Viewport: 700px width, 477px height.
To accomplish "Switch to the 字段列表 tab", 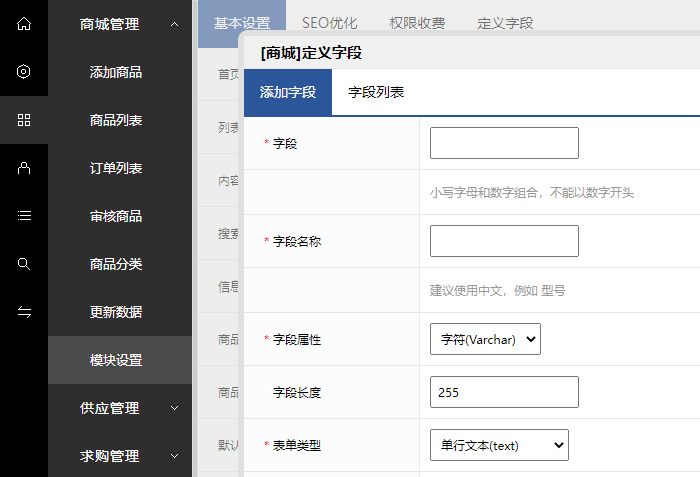I will [x=376, y=92].
